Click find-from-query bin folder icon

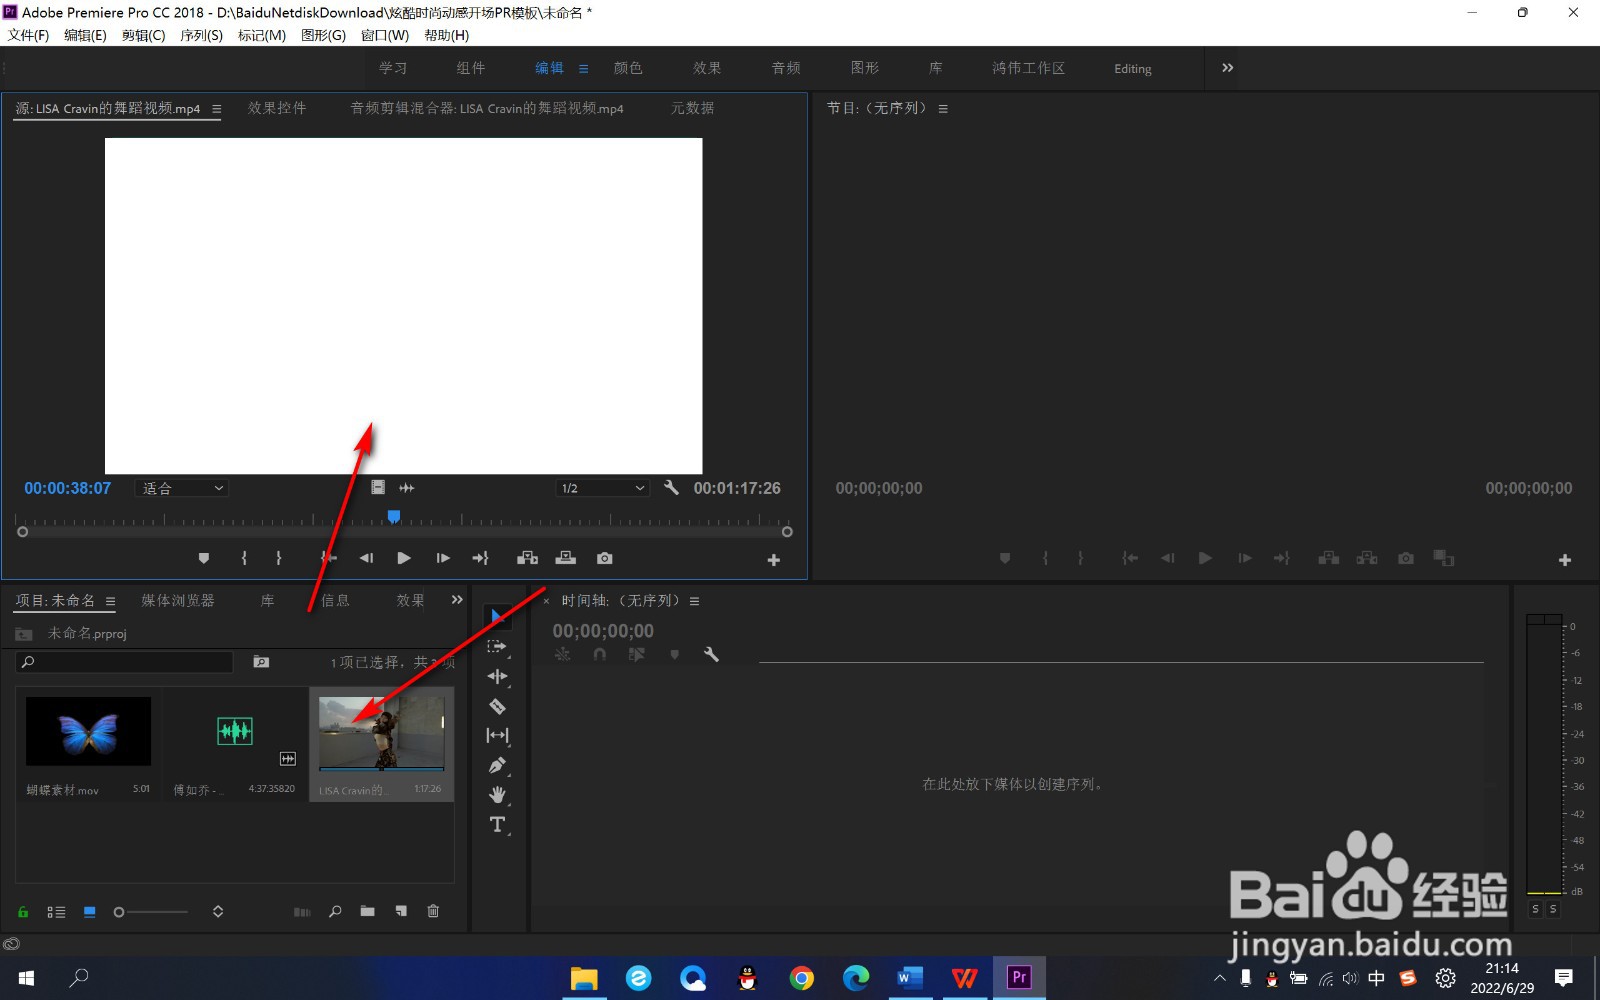(261, 662)
